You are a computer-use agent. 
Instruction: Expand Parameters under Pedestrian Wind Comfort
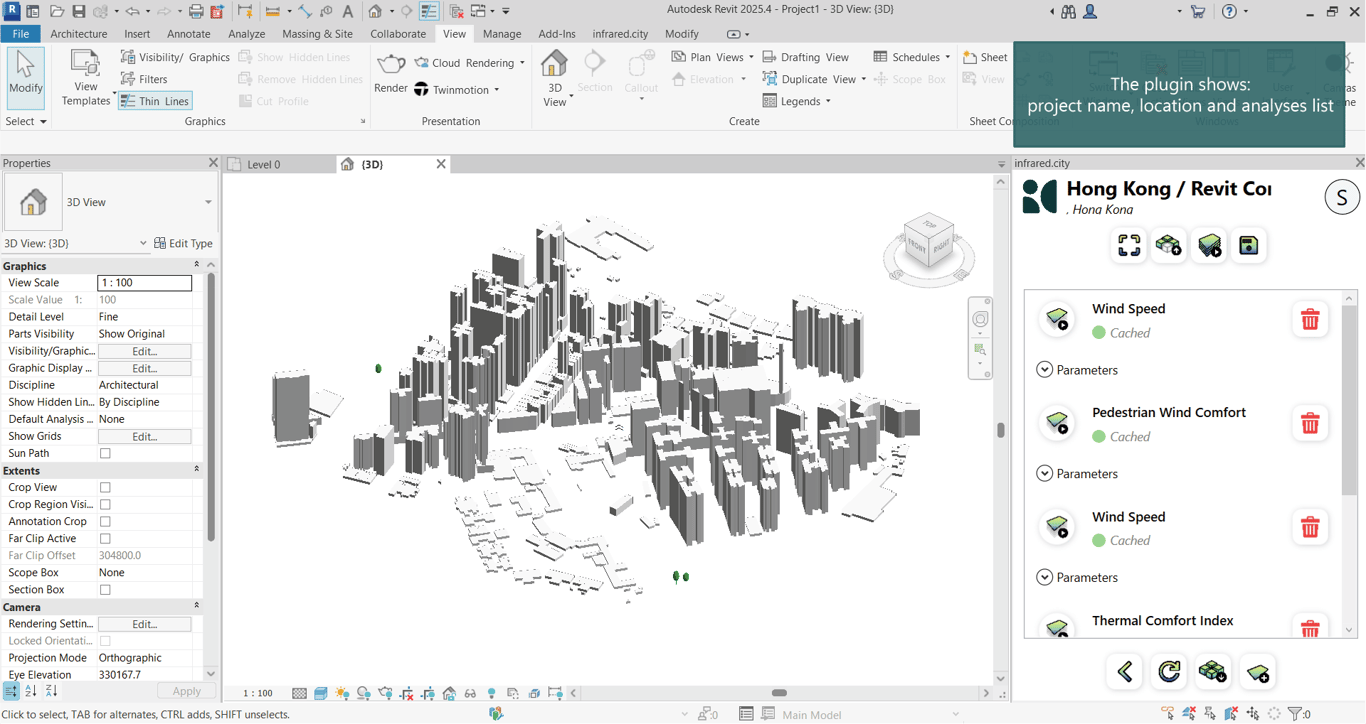pos(1045,474)
